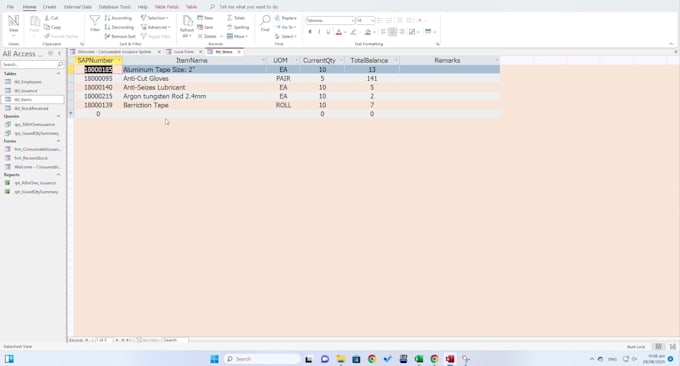Click the navigation pane Search box
The width and height of the screenshot is (680, 366).
pos(32,65)
